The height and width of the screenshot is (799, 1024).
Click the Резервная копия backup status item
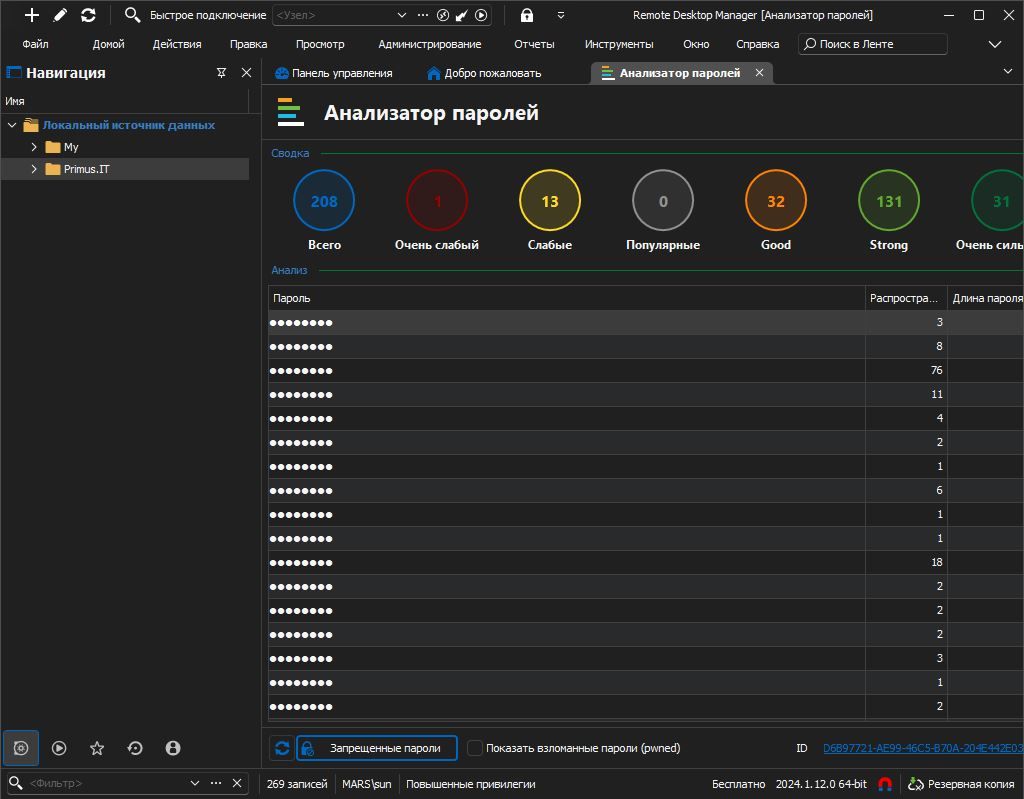point(961,784)
